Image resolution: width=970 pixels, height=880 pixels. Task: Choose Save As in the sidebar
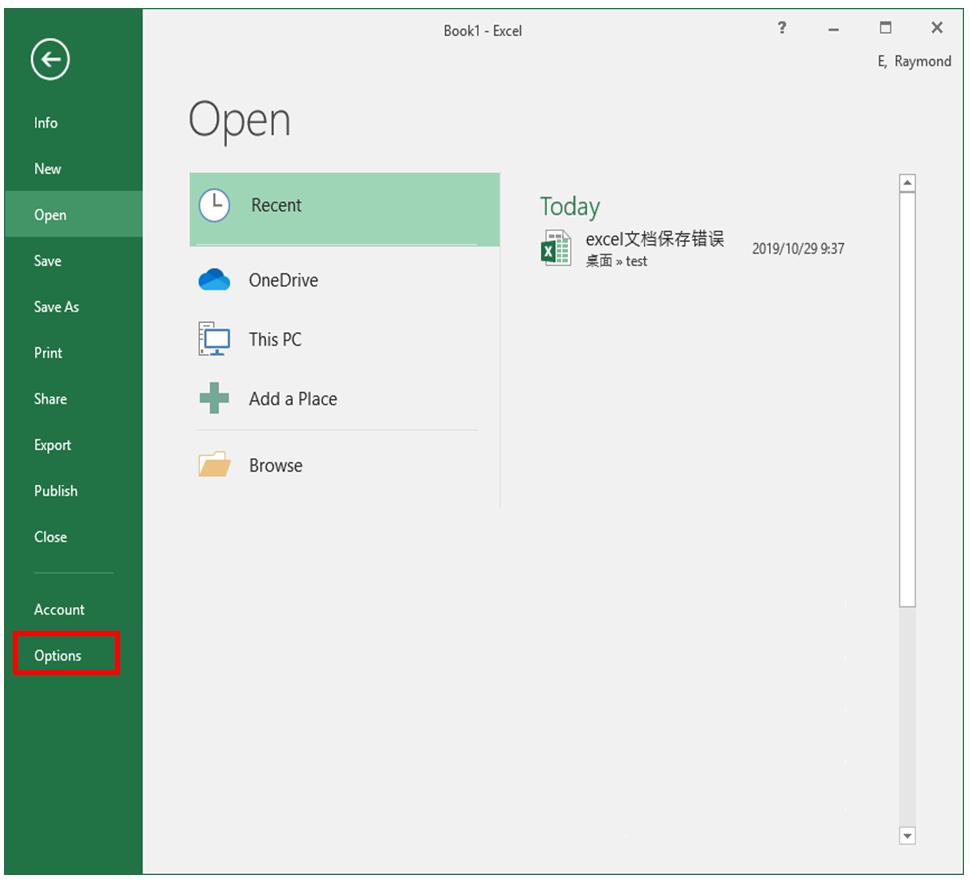pyautogui.click(x=56, y=307)
